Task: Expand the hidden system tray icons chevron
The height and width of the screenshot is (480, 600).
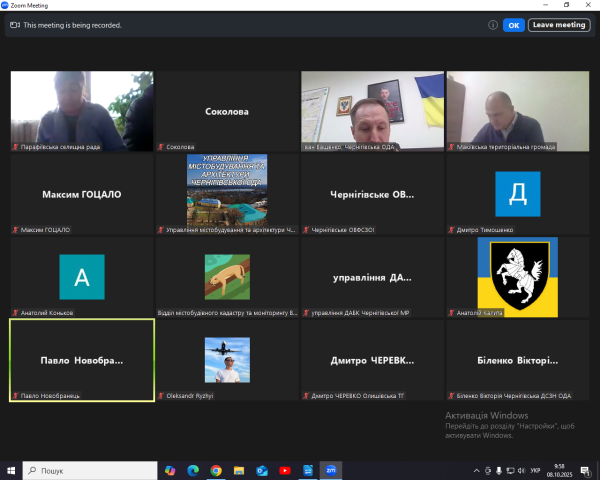Action: (x=476, y=470)
